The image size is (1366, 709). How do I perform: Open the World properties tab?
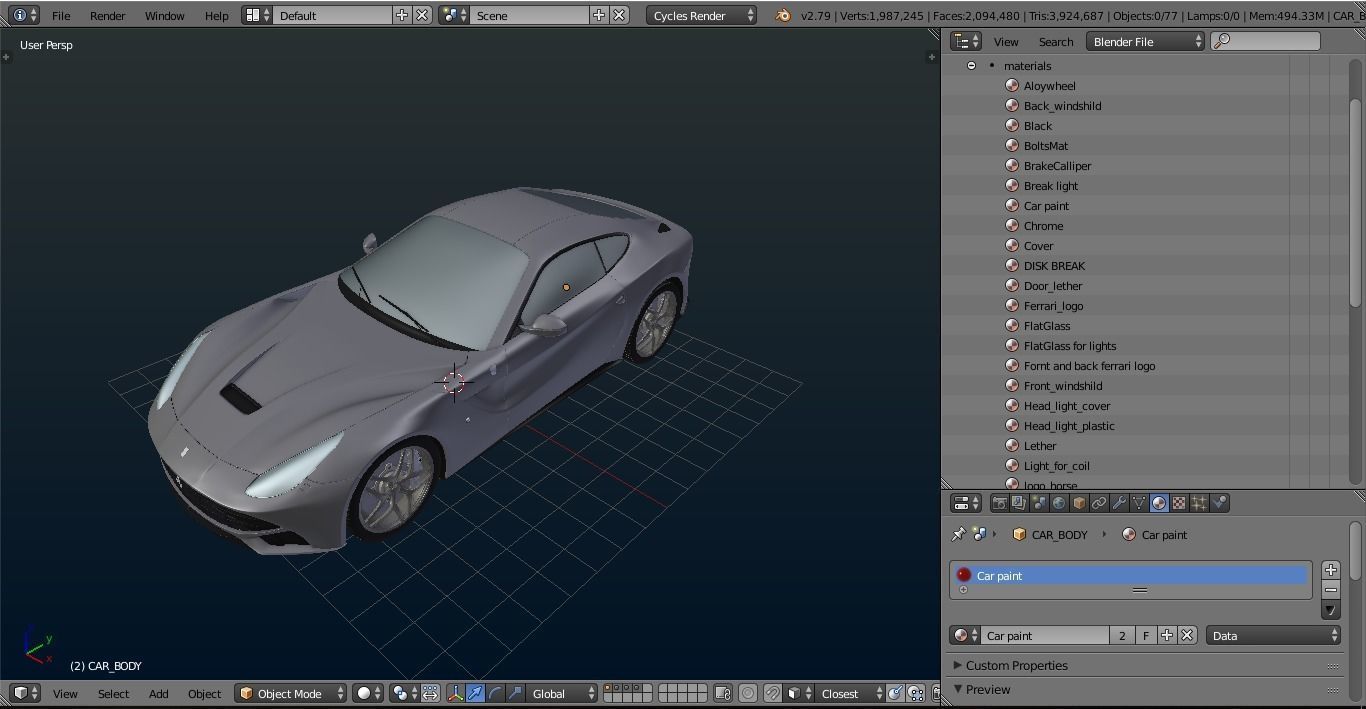[x=1059, y=503]
